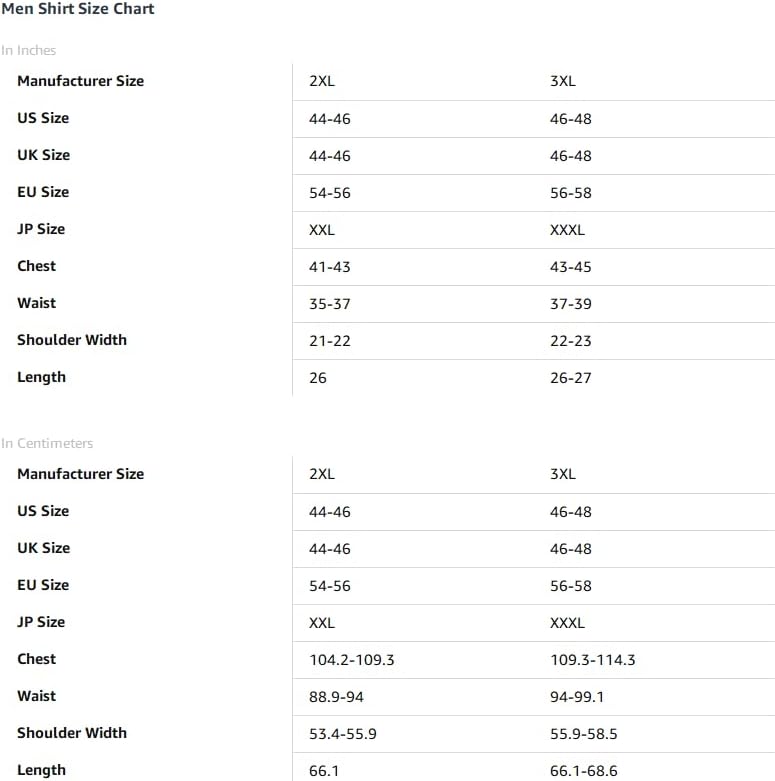Click 3XL header in inches table
This screenshot has width=775, height=781.
[563, 81]
